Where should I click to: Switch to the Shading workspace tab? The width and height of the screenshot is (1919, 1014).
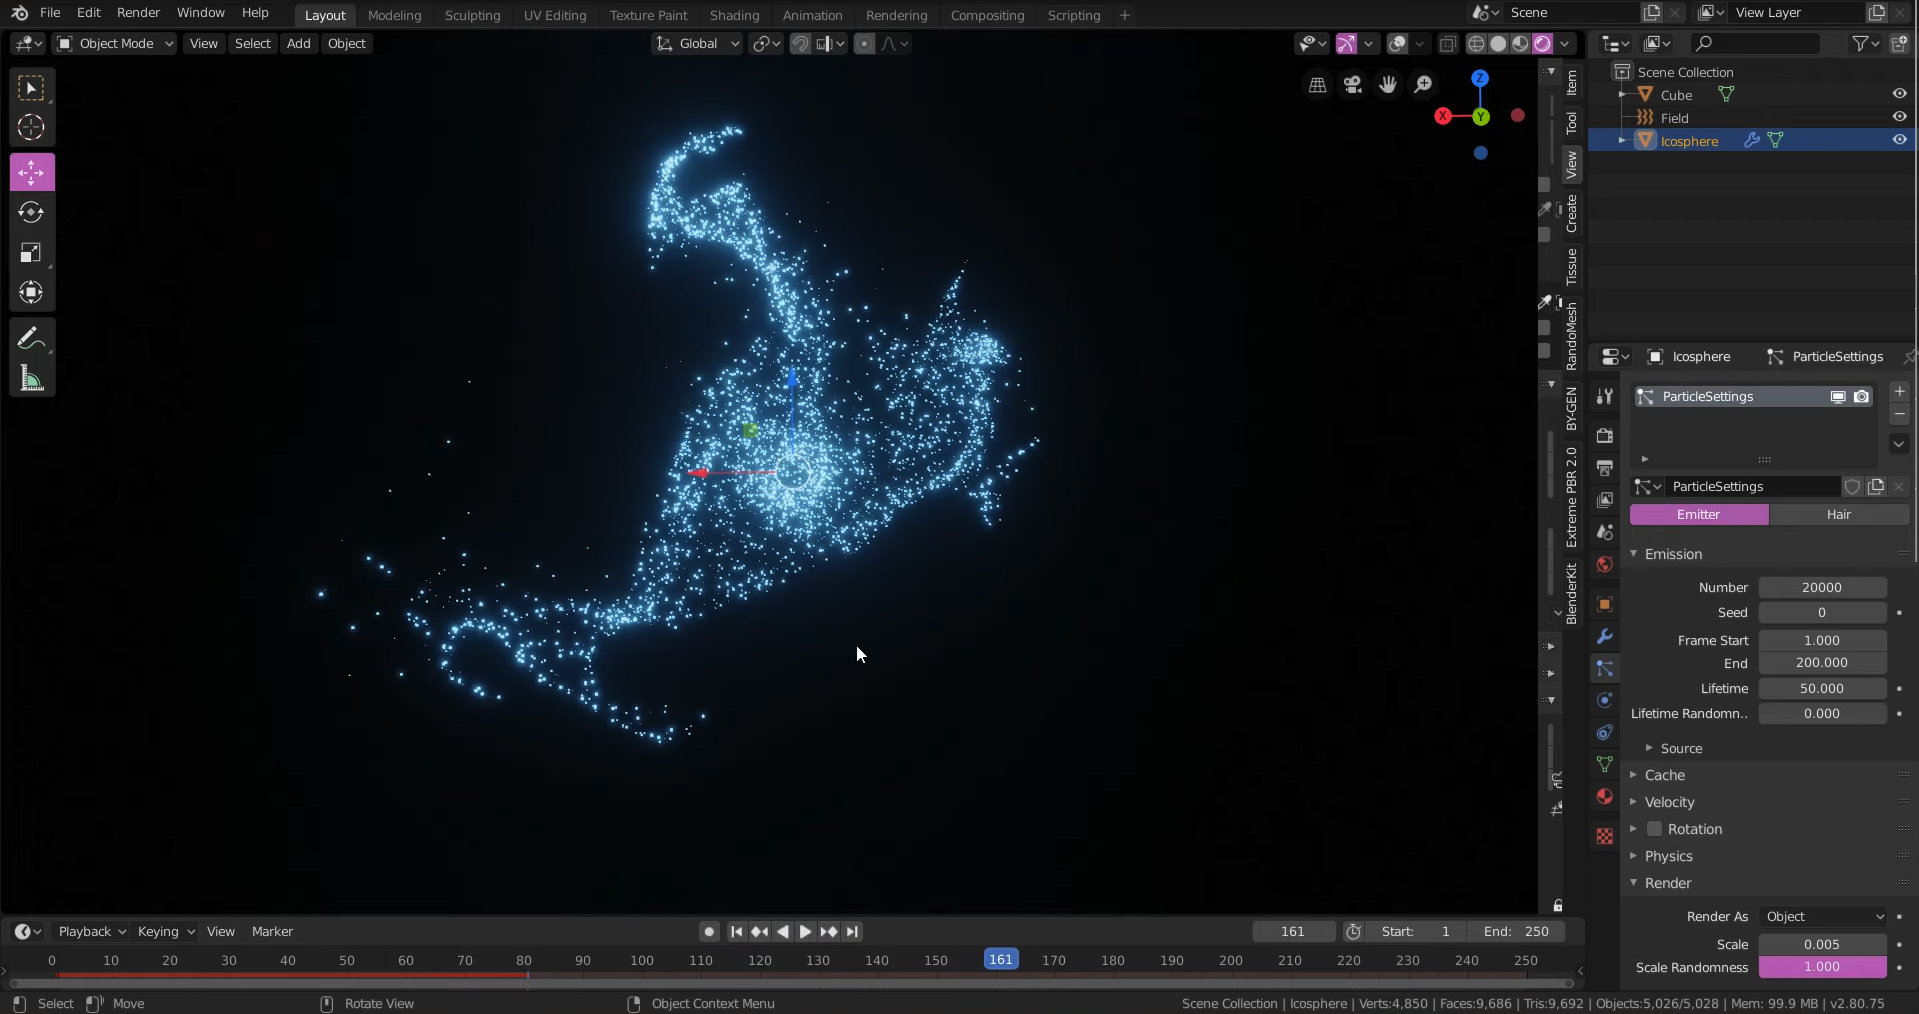[734, 15]
